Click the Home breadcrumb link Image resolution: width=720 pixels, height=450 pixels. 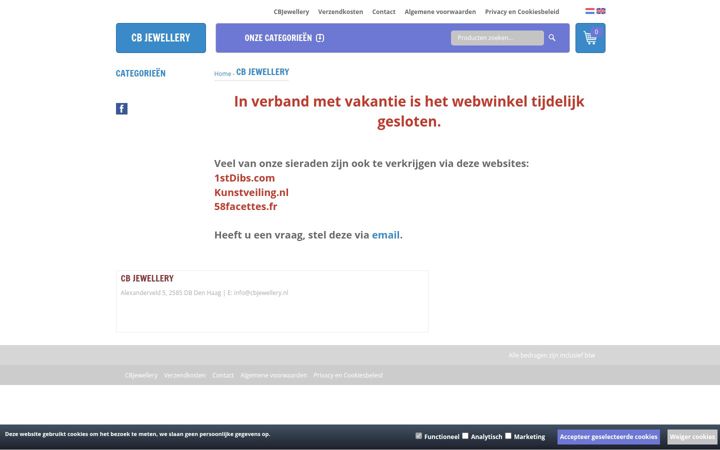[x=222, y=73]
